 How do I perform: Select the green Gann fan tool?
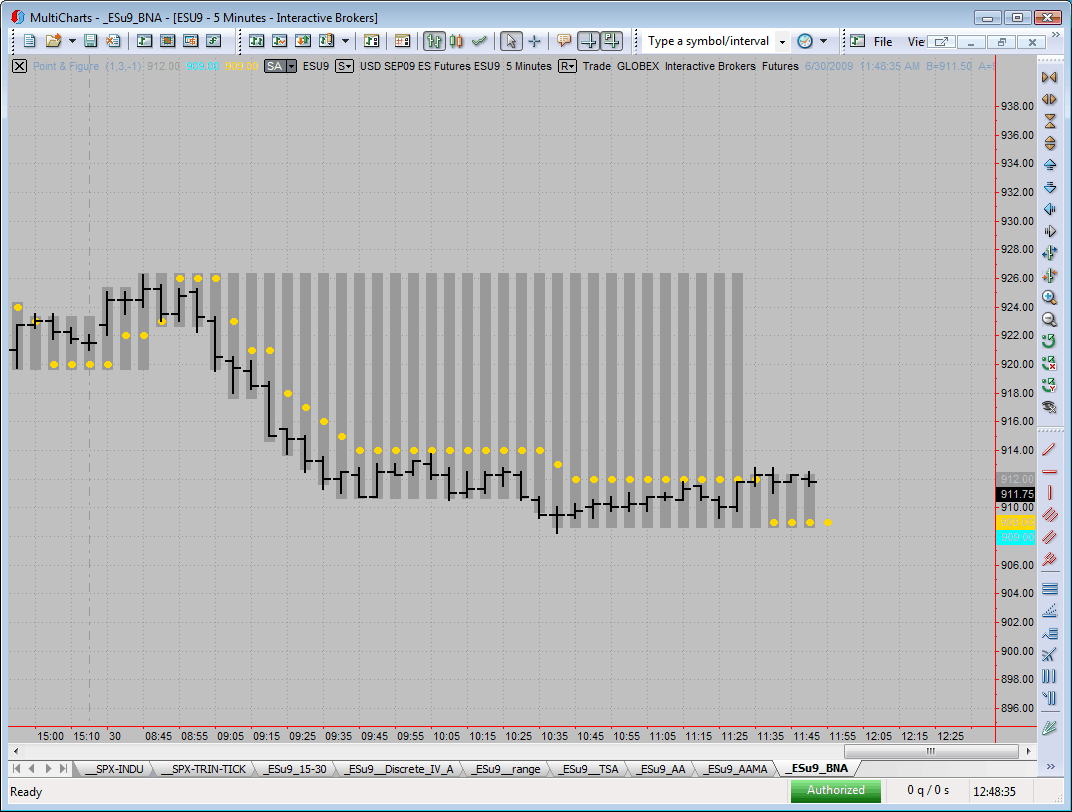click(x=1049, y=728)
